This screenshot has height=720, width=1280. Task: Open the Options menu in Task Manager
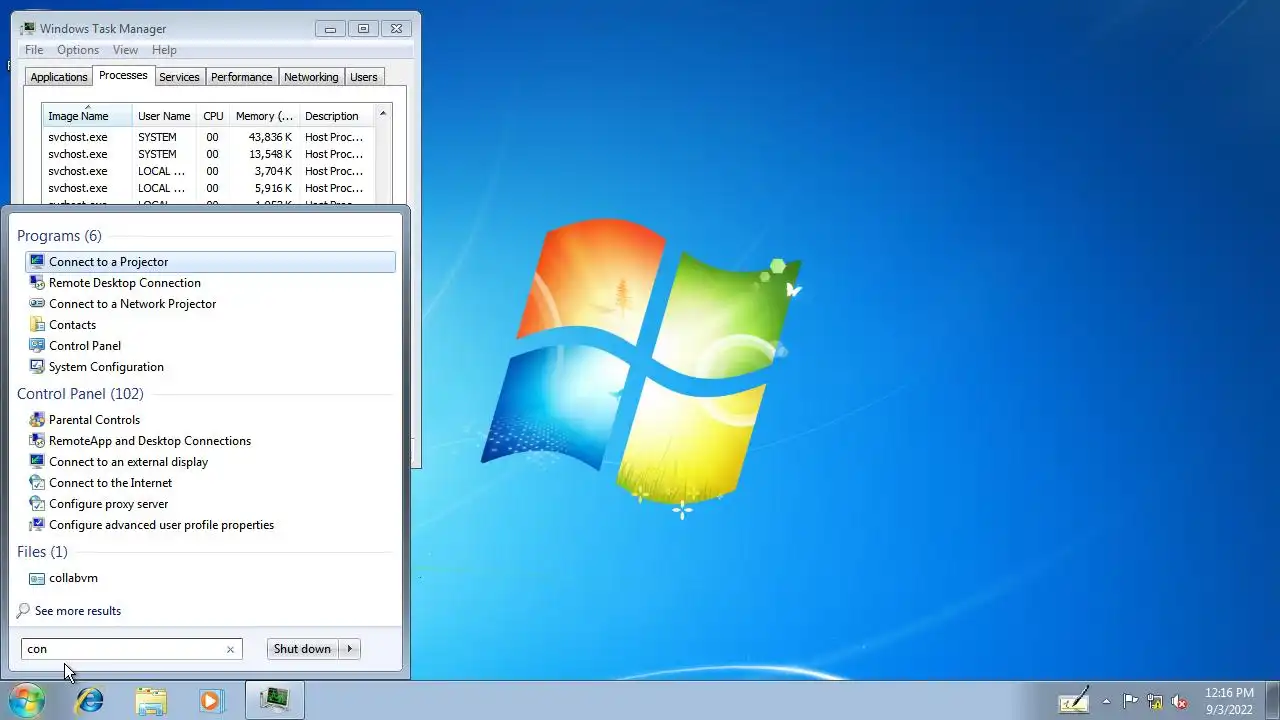point(78,50)
